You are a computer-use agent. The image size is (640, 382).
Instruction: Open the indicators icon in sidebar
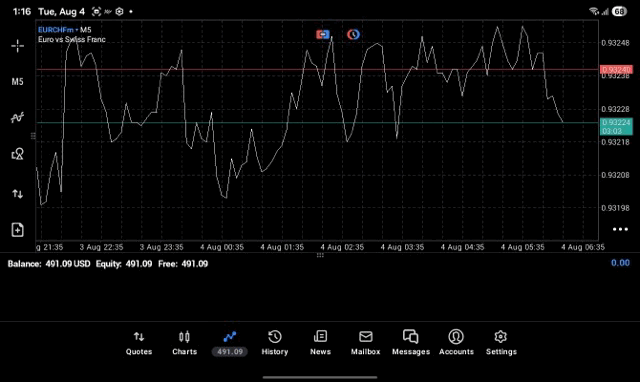(x=17, y=118)
